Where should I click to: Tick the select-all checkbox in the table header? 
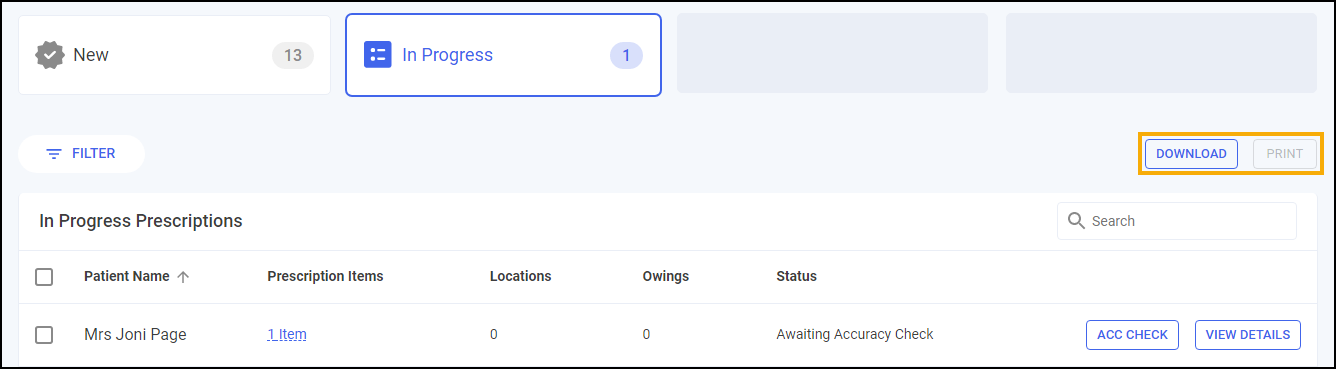[x=44, y=277]
